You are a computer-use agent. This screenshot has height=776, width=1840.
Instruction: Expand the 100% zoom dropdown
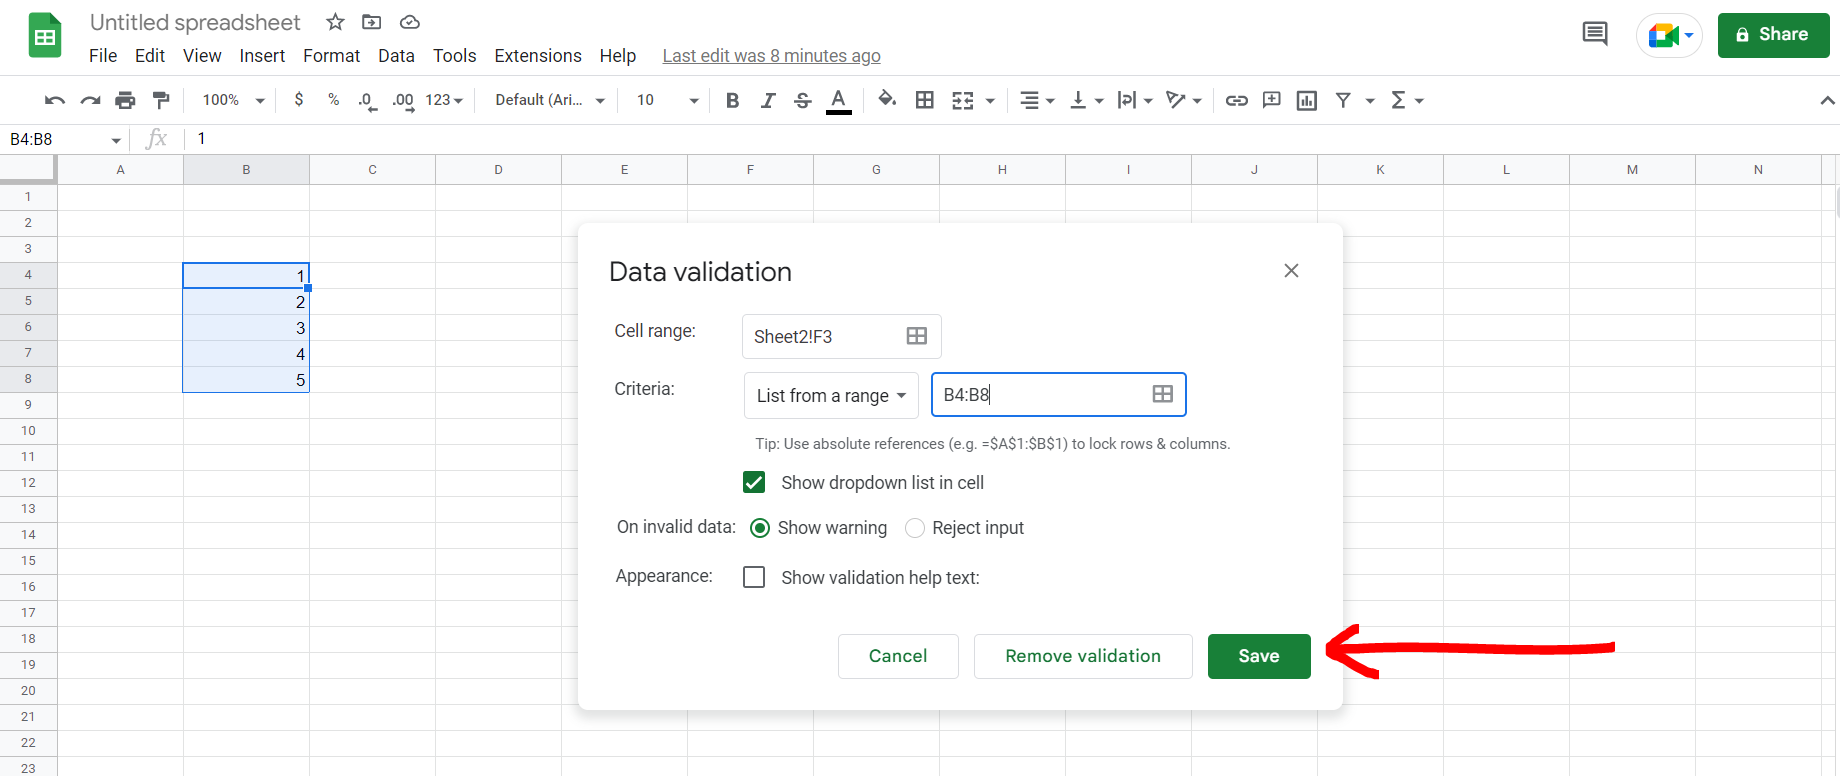point(233,100)
